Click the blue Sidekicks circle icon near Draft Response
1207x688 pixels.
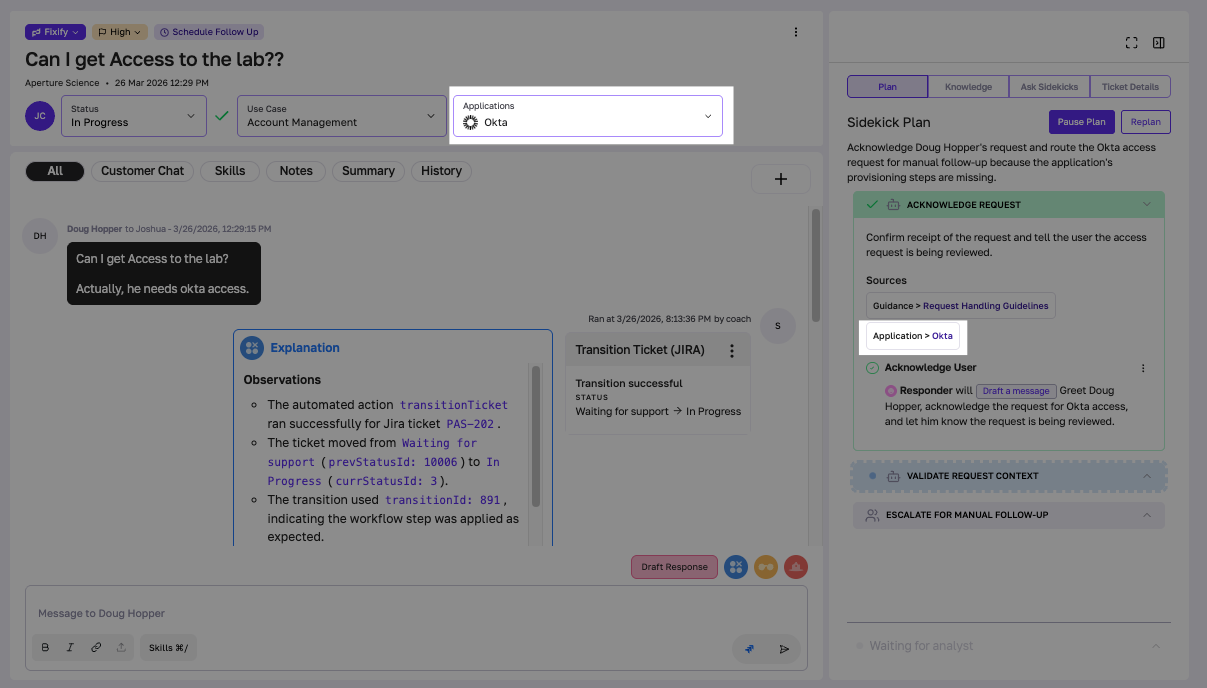pyautogui.click(x=735, y=567)
